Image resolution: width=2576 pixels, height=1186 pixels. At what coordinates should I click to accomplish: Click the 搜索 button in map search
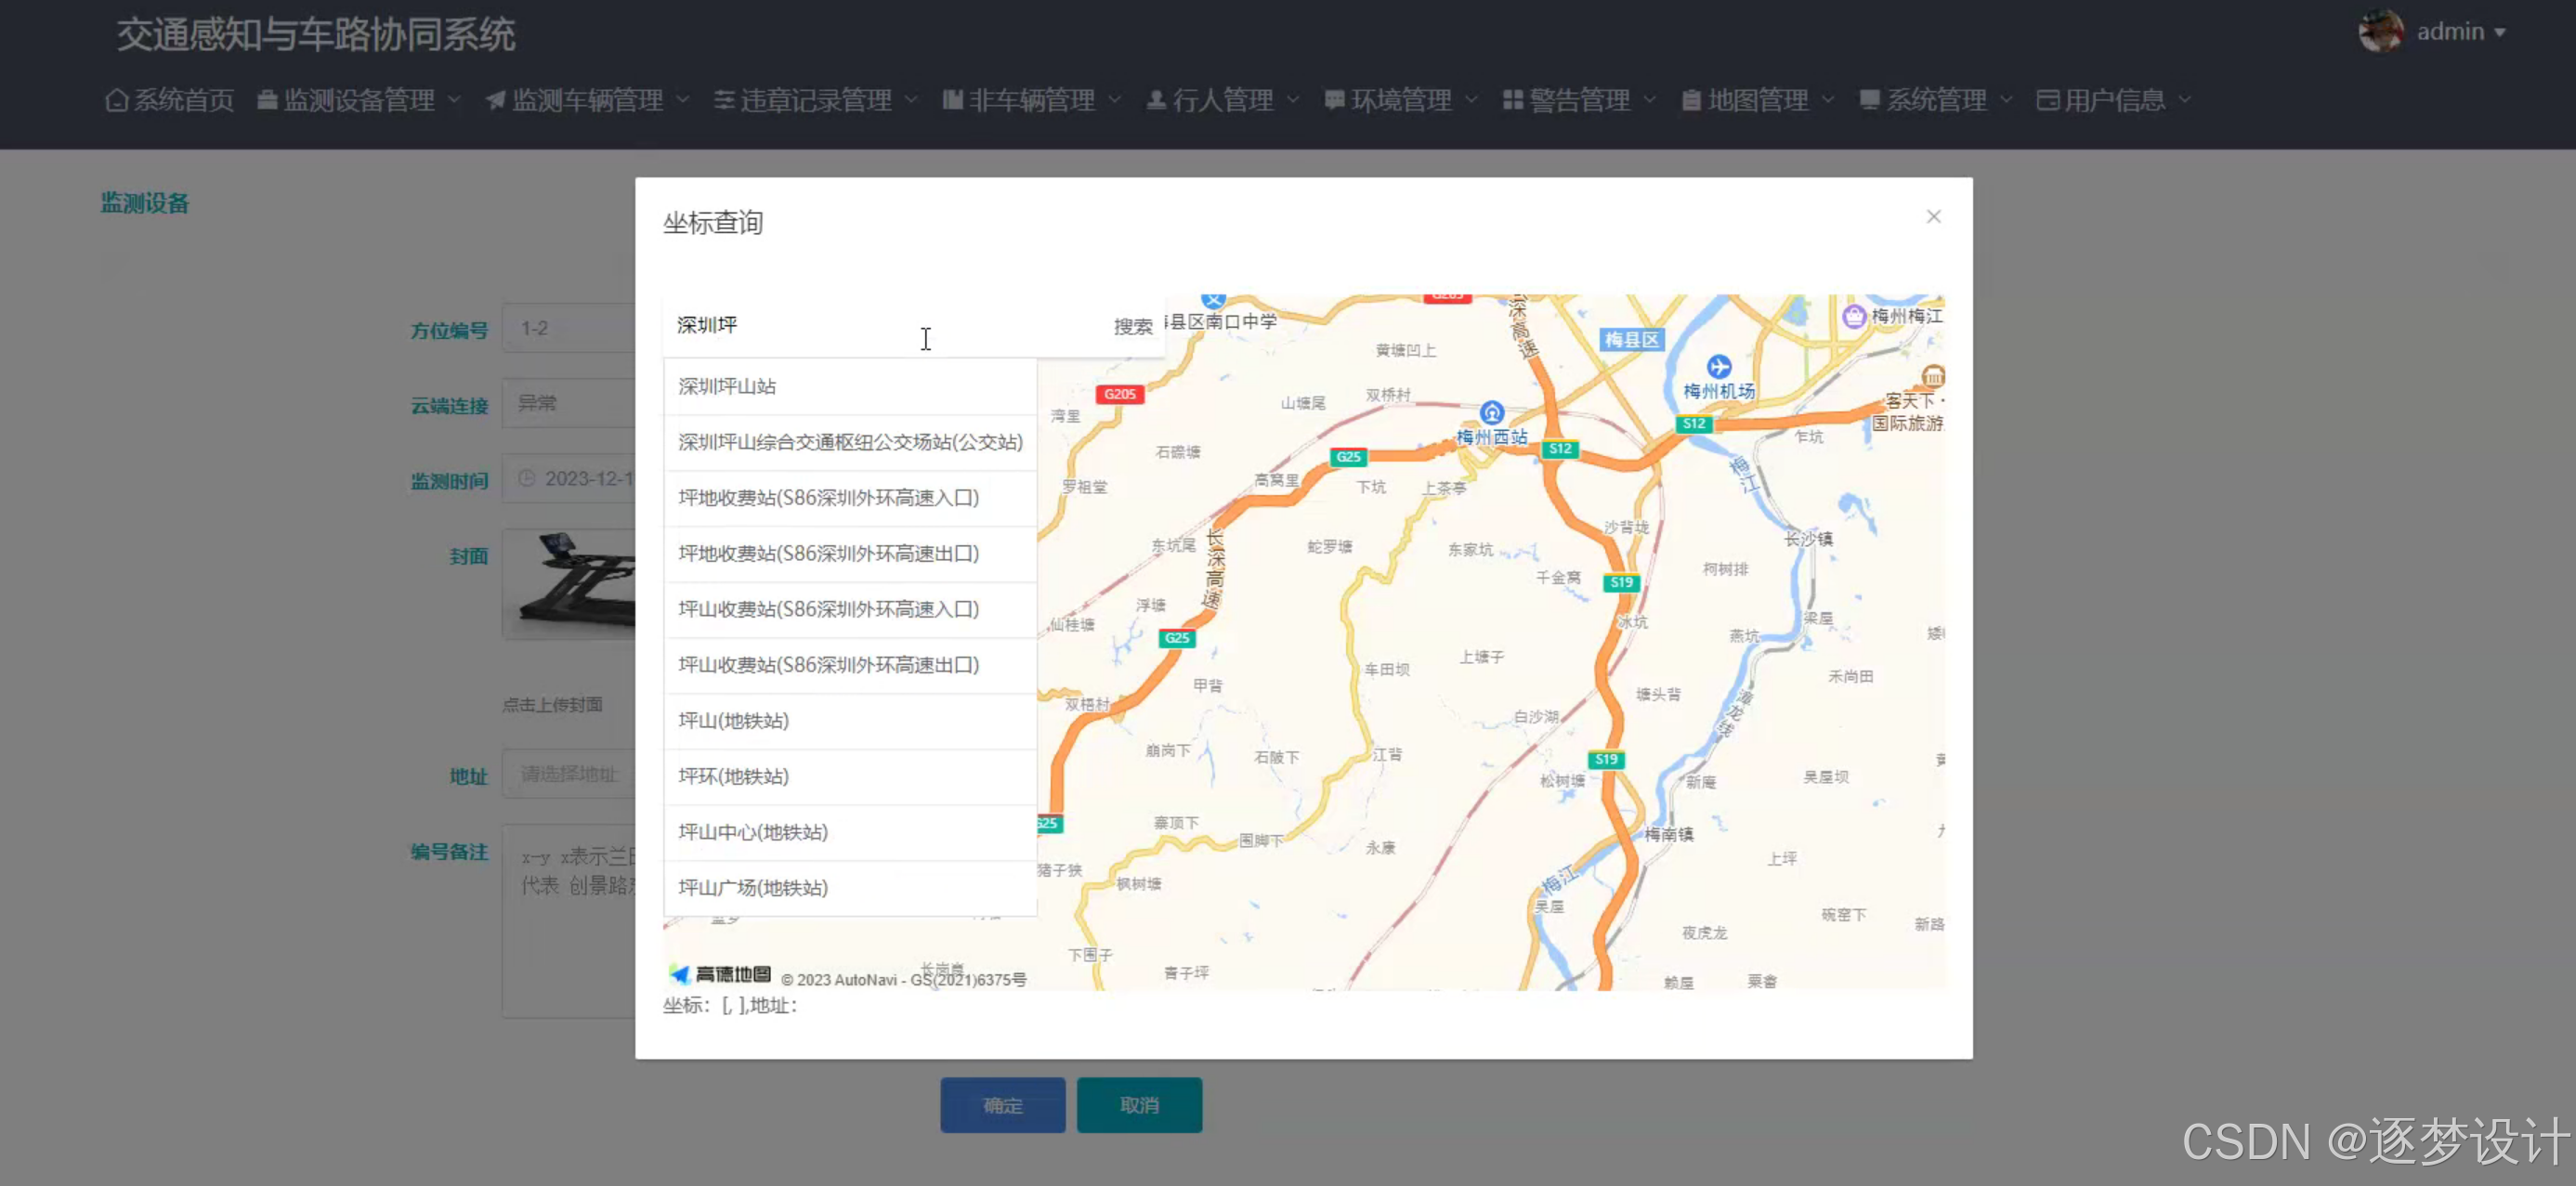point(1133,326)
